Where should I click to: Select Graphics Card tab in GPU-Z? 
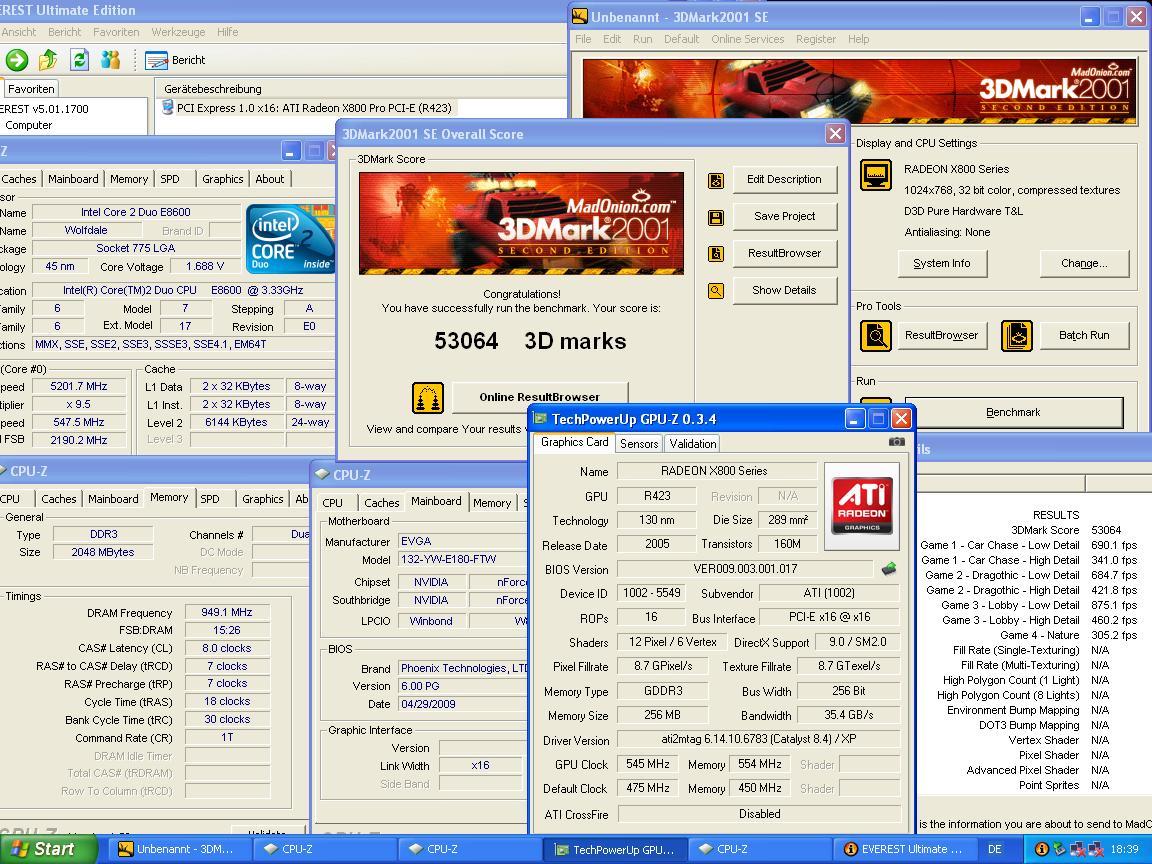tap(575, 442)
